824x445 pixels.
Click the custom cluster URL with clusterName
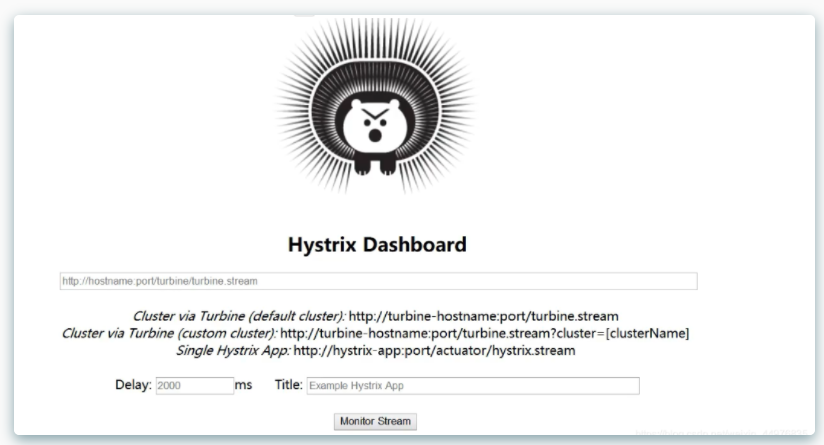[x=485, y=334]
